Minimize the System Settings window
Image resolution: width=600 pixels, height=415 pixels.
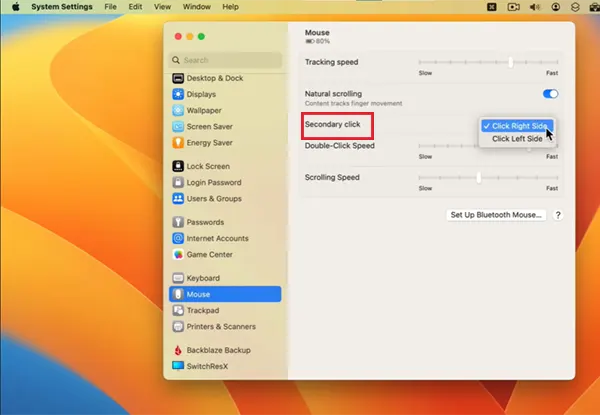(x=189, y=36)
